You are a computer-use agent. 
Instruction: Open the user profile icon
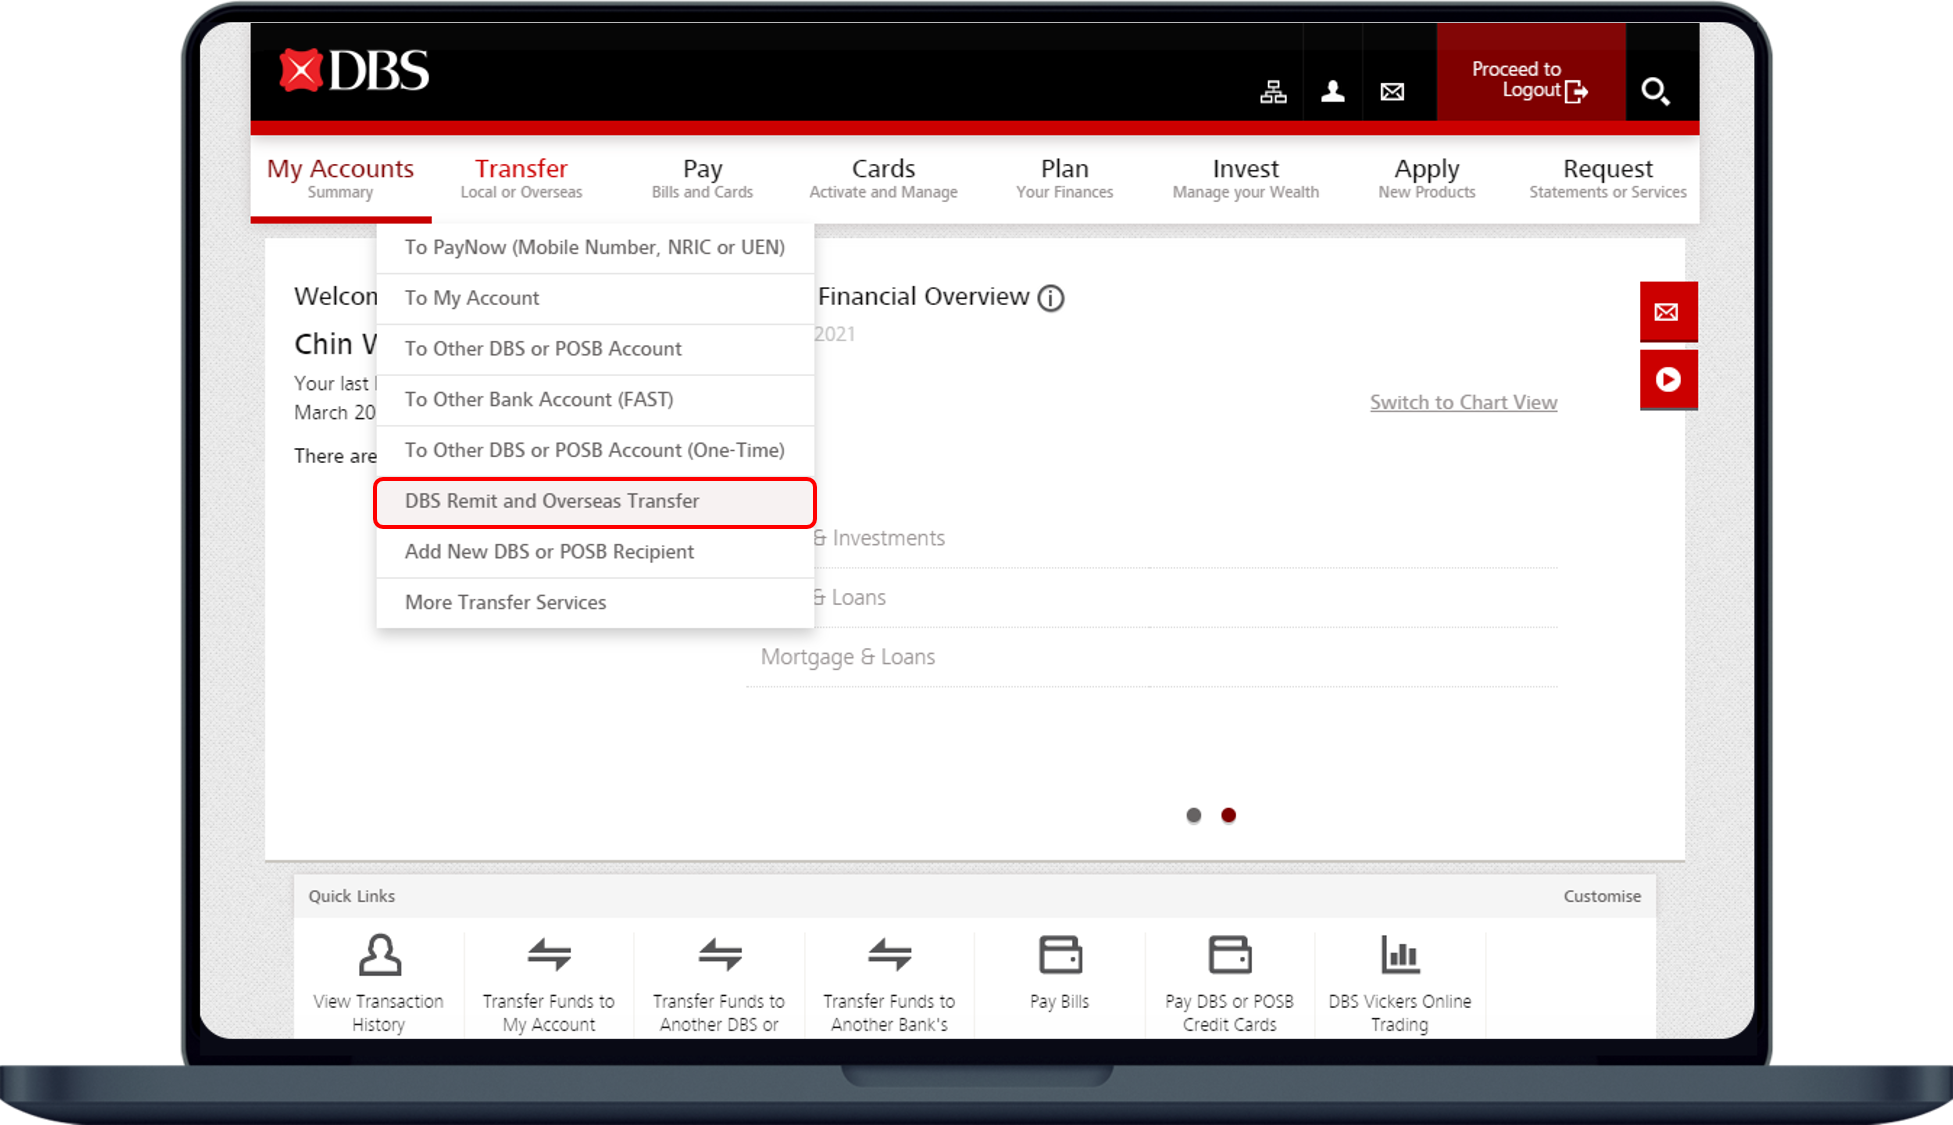pos(1332,92)
